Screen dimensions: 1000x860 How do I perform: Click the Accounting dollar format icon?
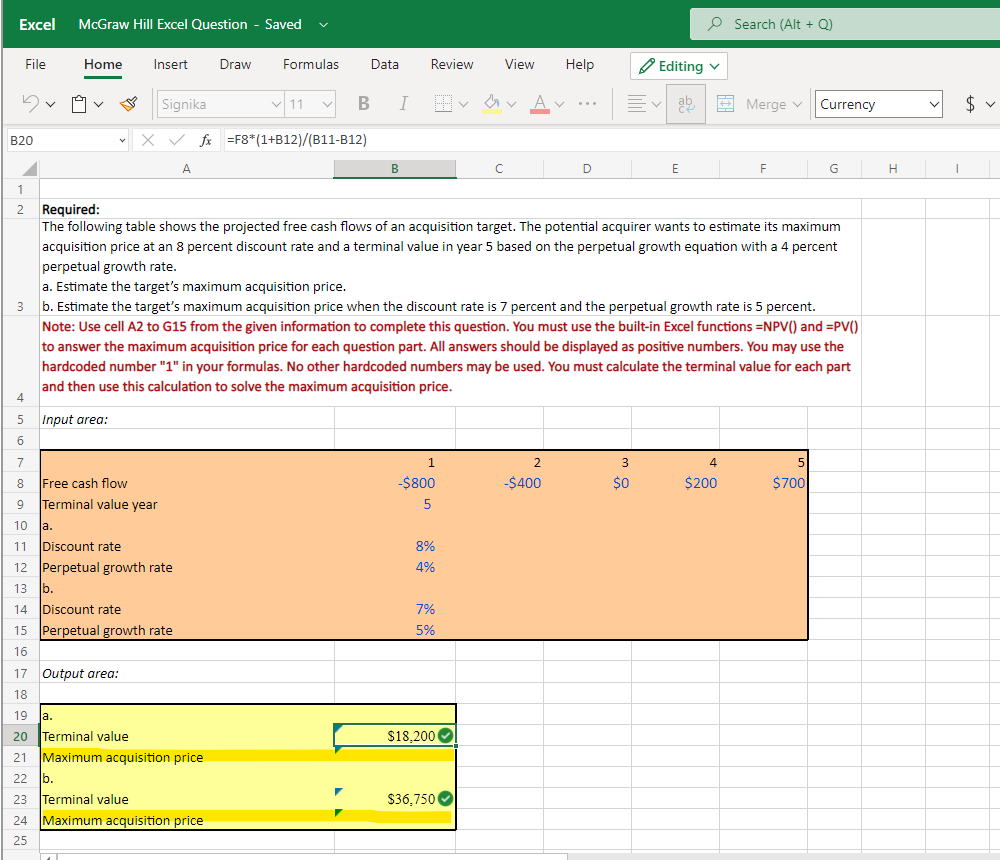coord(969,104)
